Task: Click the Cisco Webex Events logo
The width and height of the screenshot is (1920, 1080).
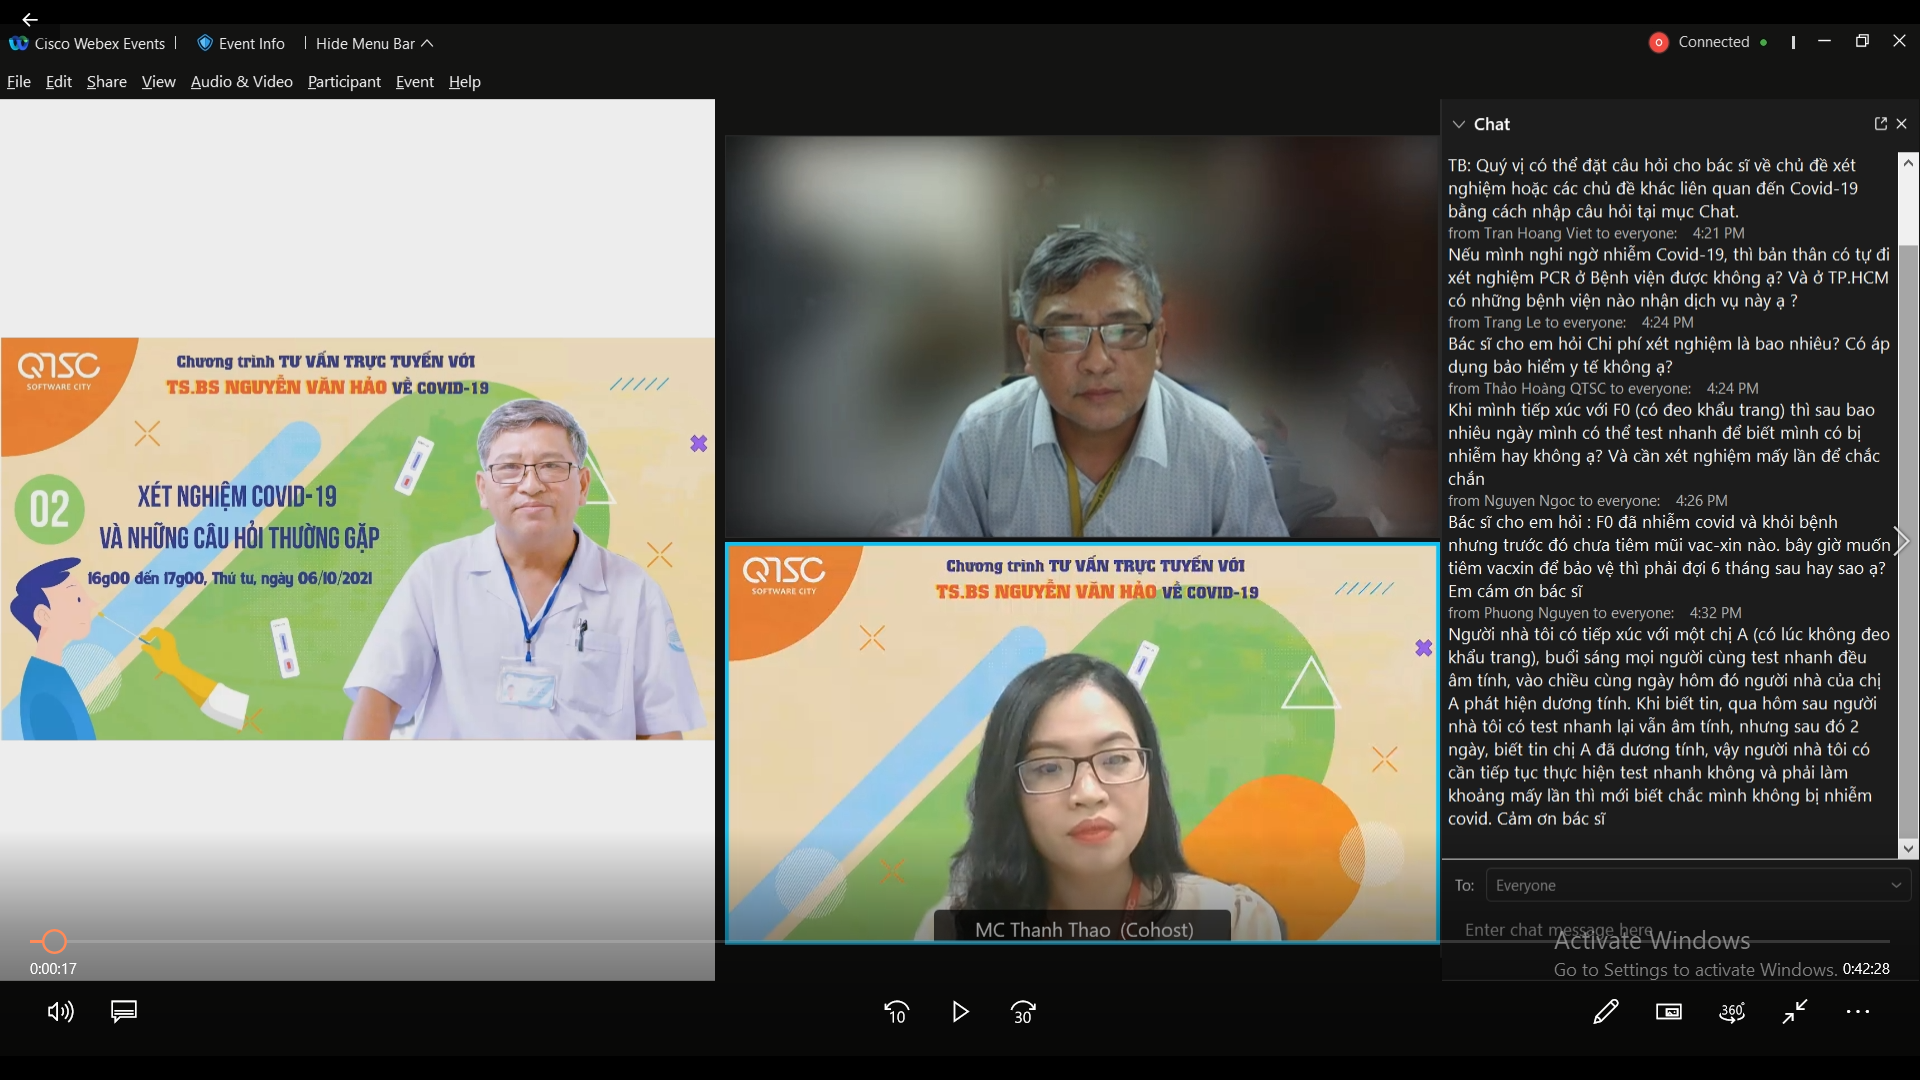Action: [18, 43]
